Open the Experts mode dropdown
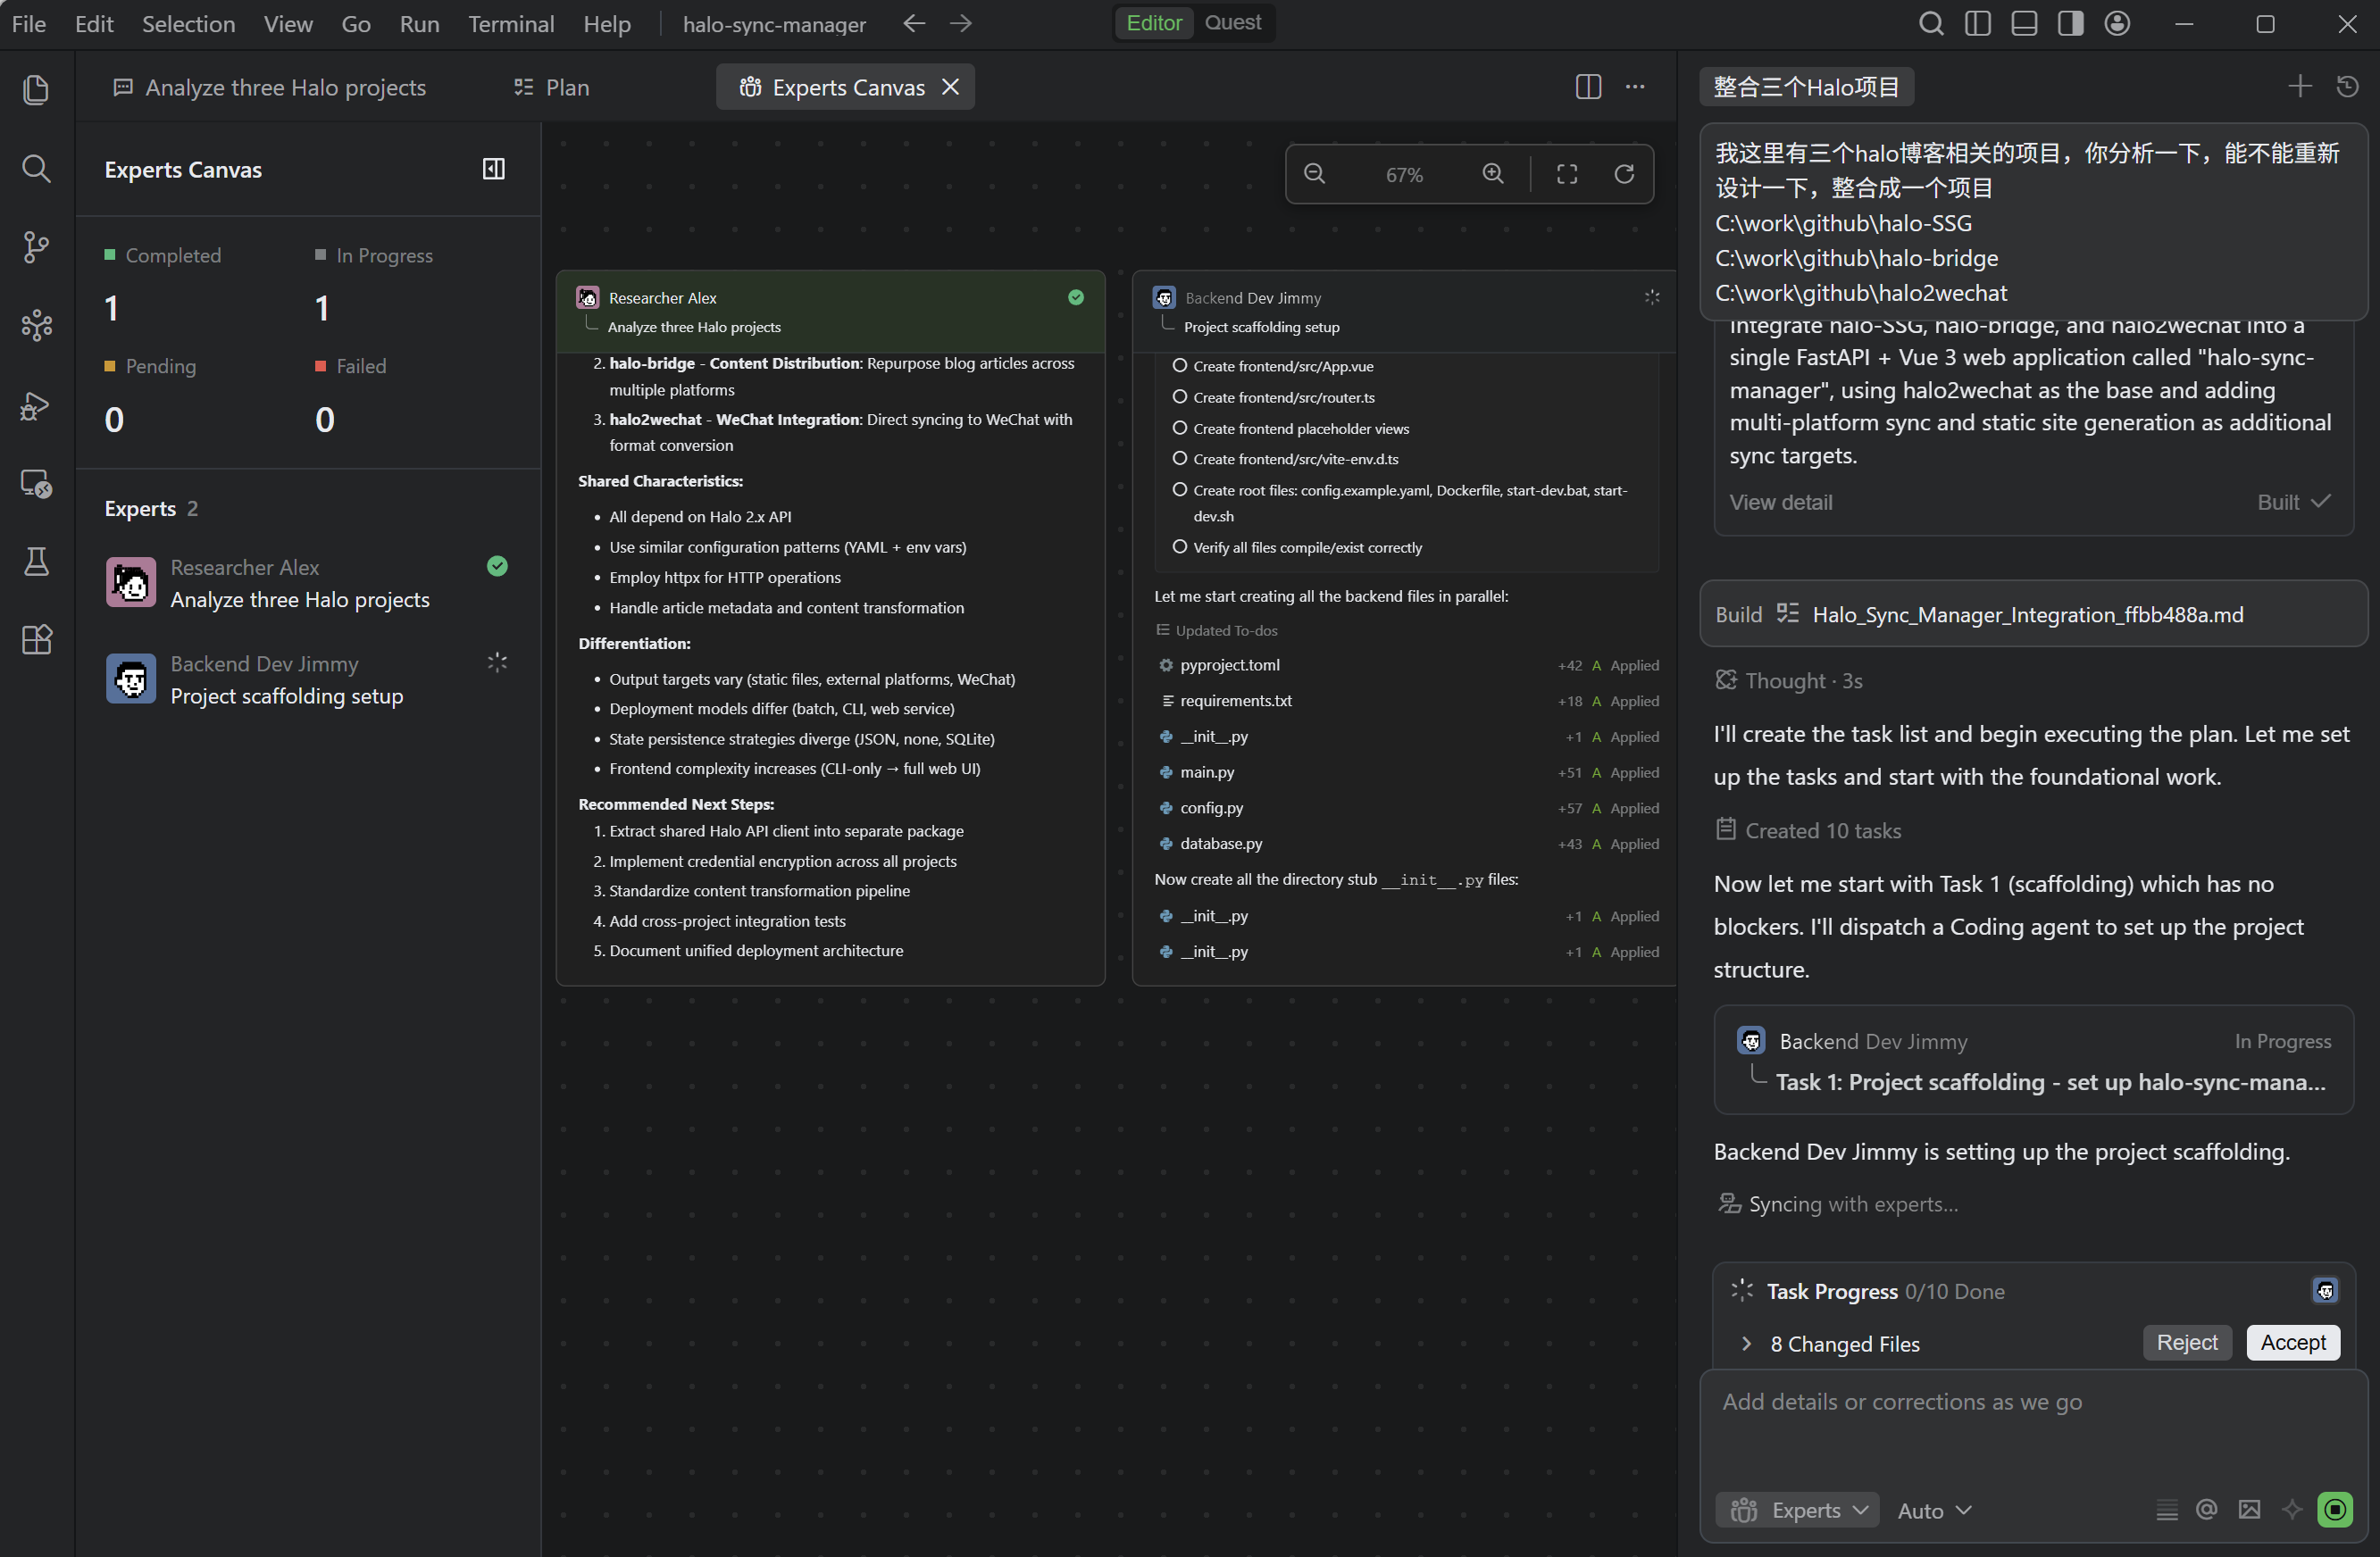The height and width of the screenshot is (1557, 2380). click(x=1798, y=1510)
